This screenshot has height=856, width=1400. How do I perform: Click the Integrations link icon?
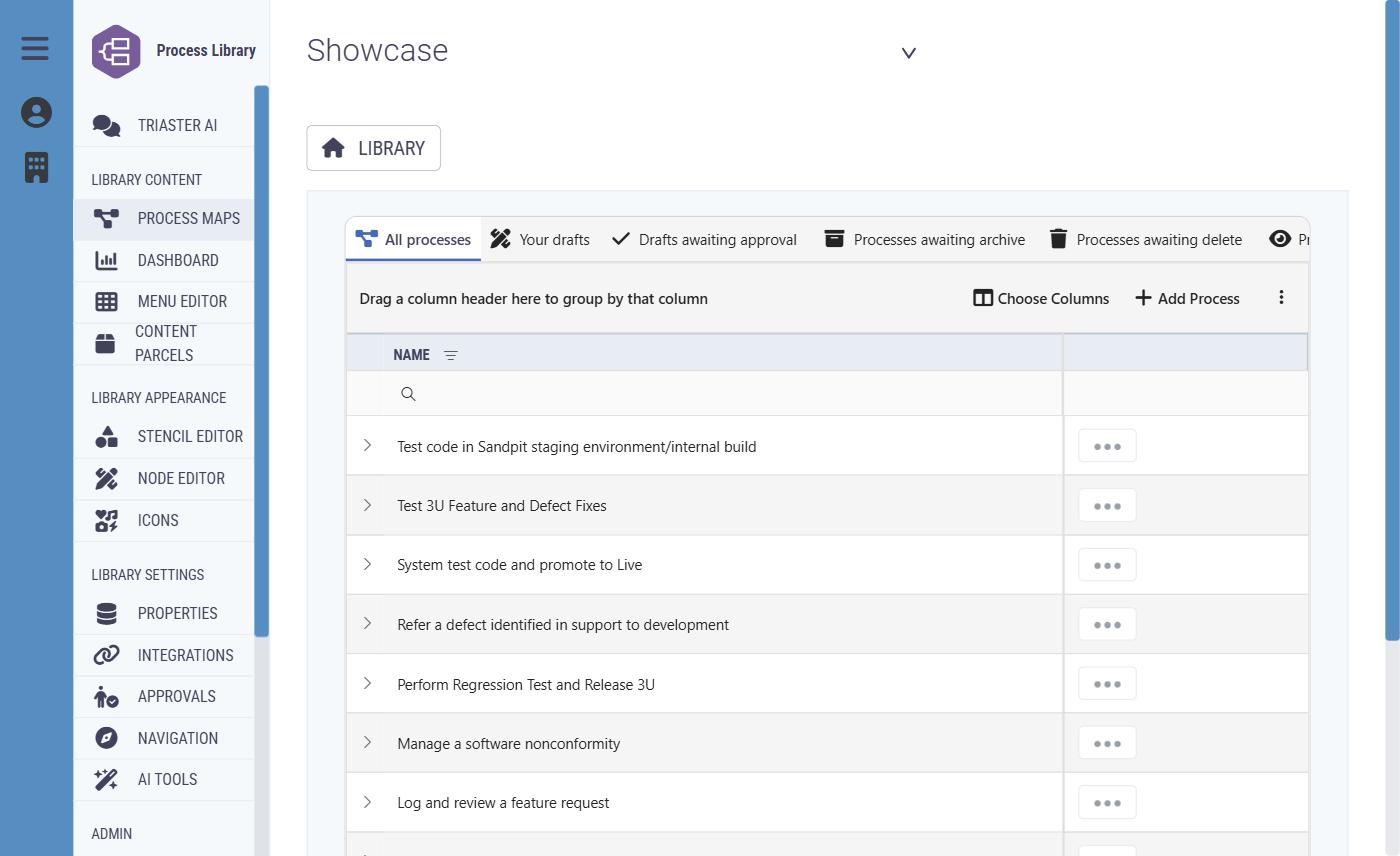coord(106,655)
